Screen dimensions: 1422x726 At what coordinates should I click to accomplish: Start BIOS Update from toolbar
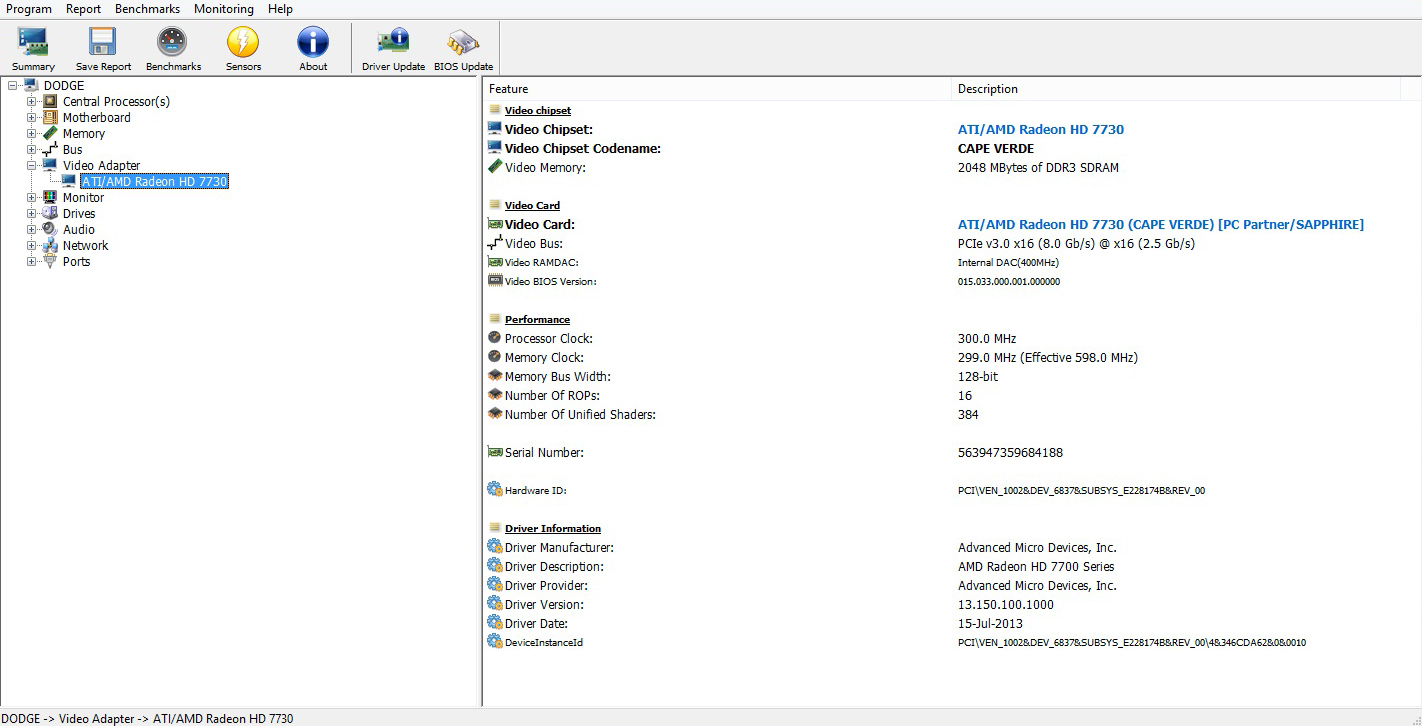click(x=463, y=41)
